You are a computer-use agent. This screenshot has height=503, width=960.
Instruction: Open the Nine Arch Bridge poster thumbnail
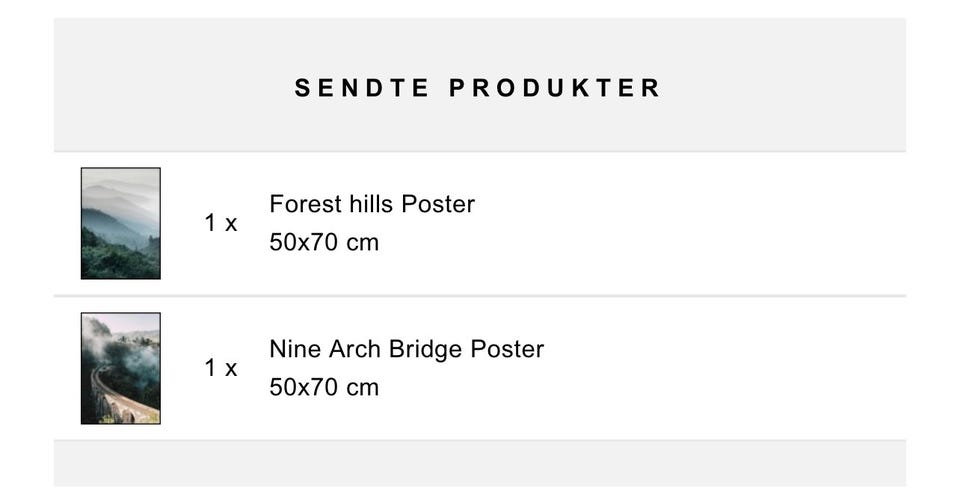point(120,368)
